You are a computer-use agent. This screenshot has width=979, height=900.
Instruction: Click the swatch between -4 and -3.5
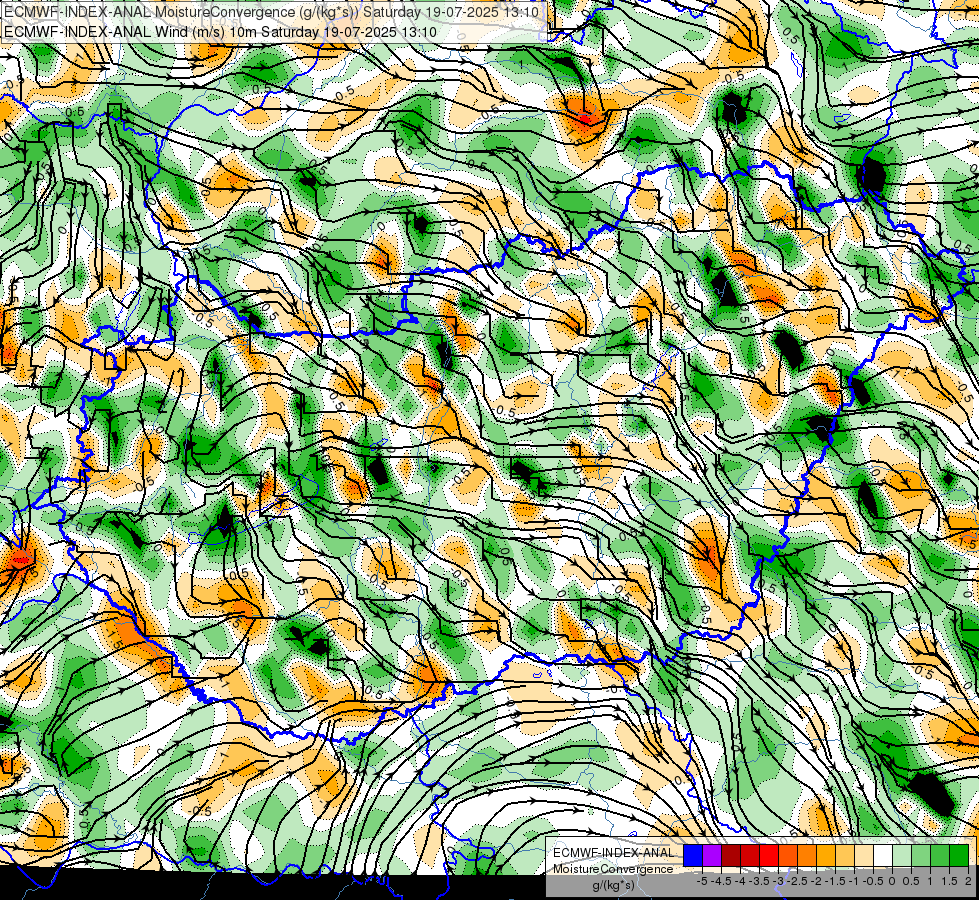click(750, 855)
